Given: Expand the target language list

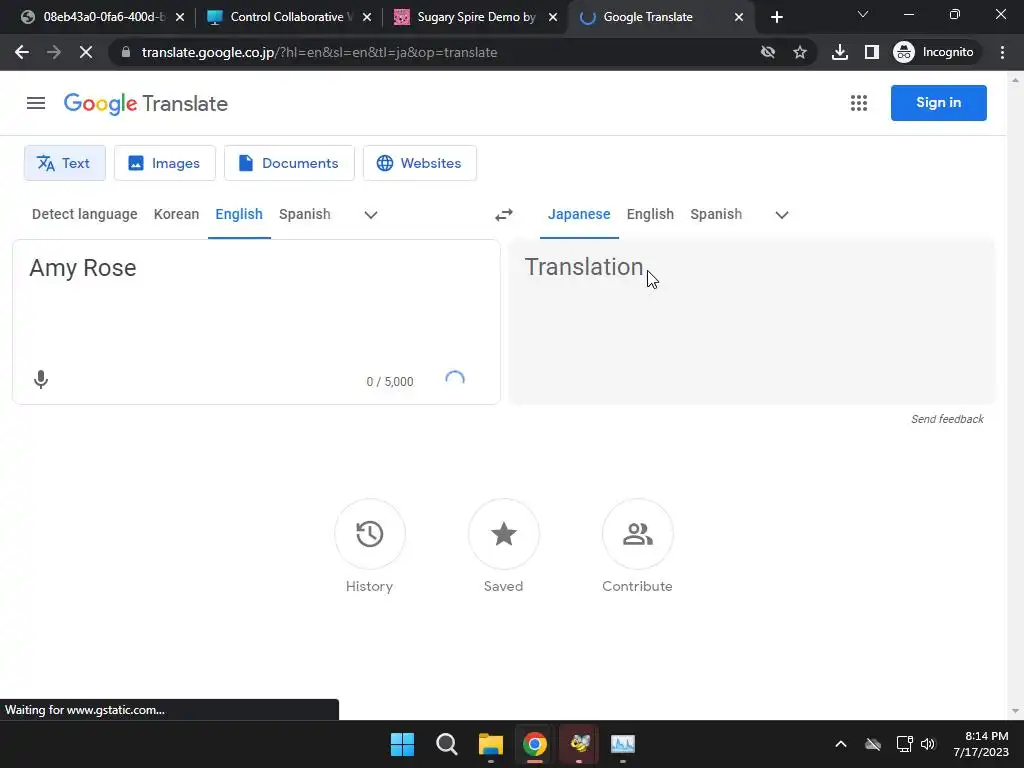Looking at the screenshot, I should coord(782,215).
